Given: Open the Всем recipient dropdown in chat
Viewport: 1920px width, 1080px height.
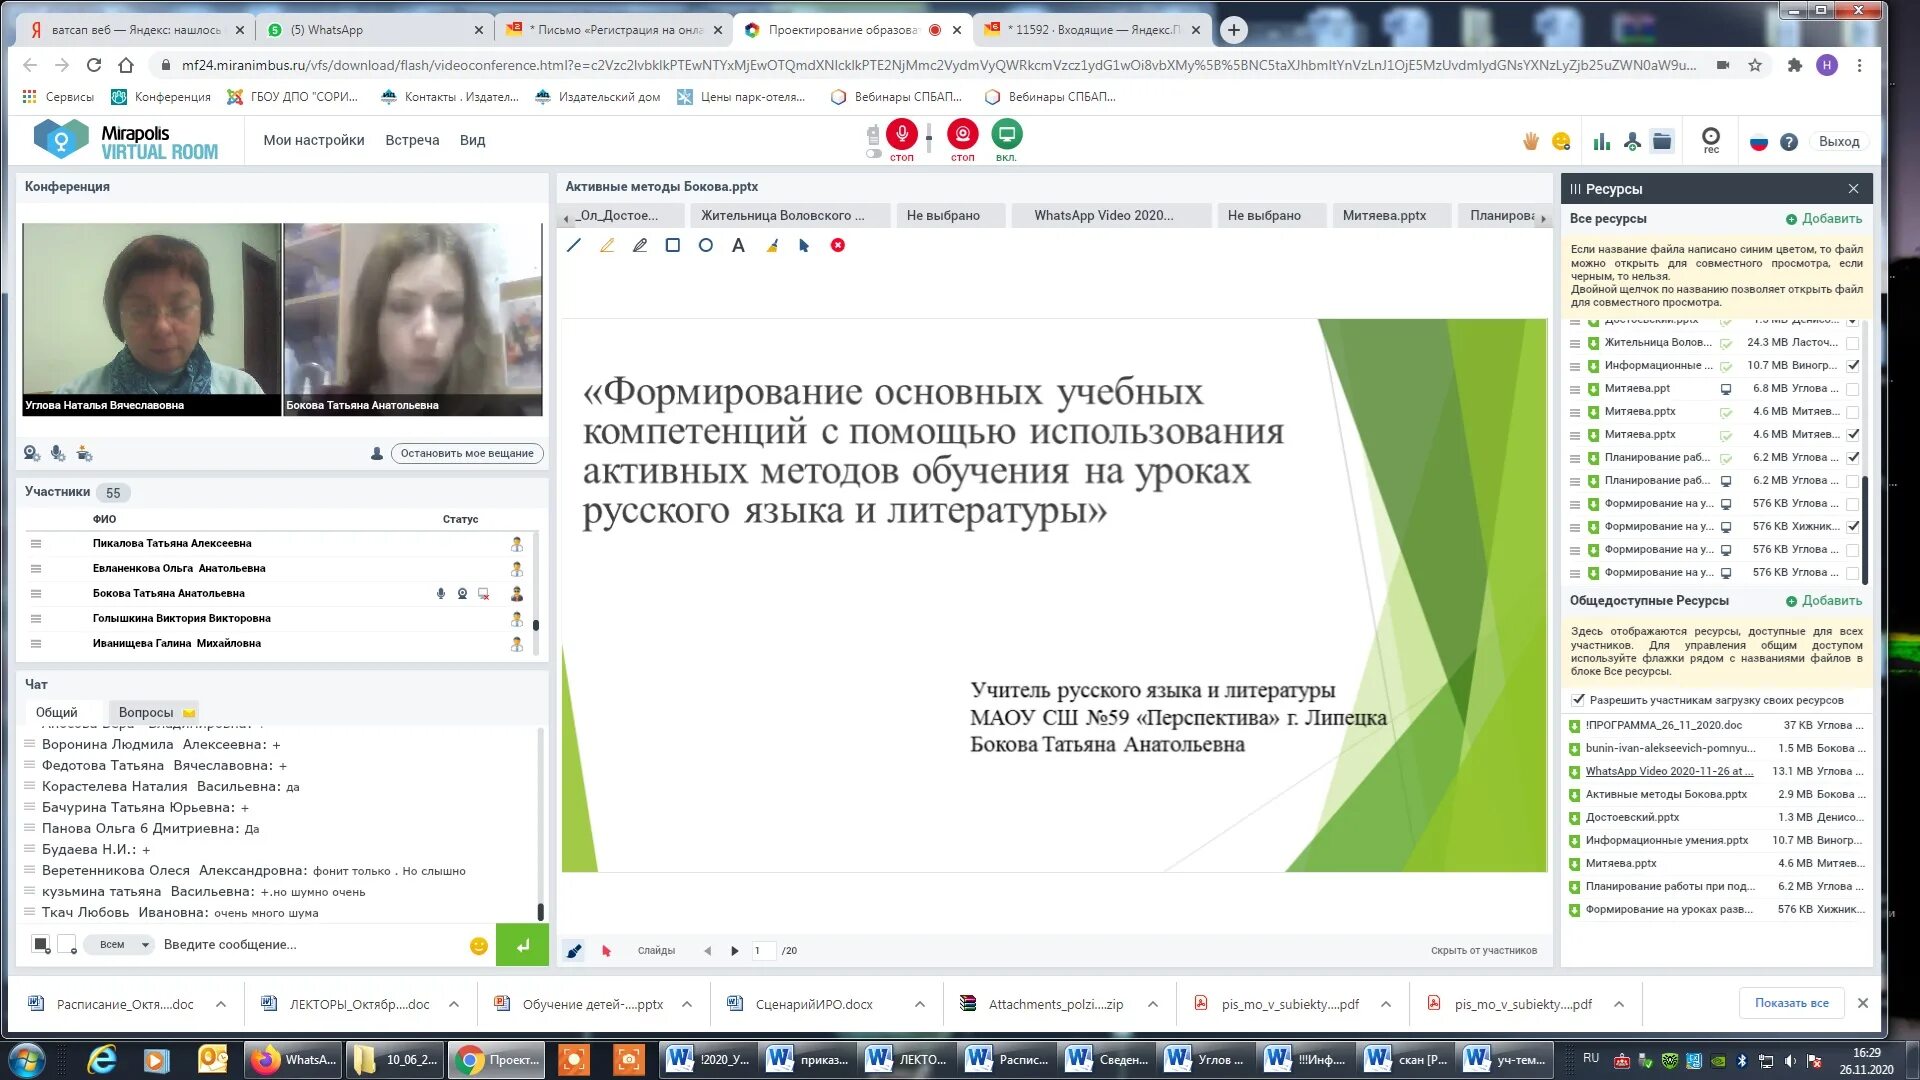Looking at the screenshot, I should pyautogui.click(x=118, y=945).
